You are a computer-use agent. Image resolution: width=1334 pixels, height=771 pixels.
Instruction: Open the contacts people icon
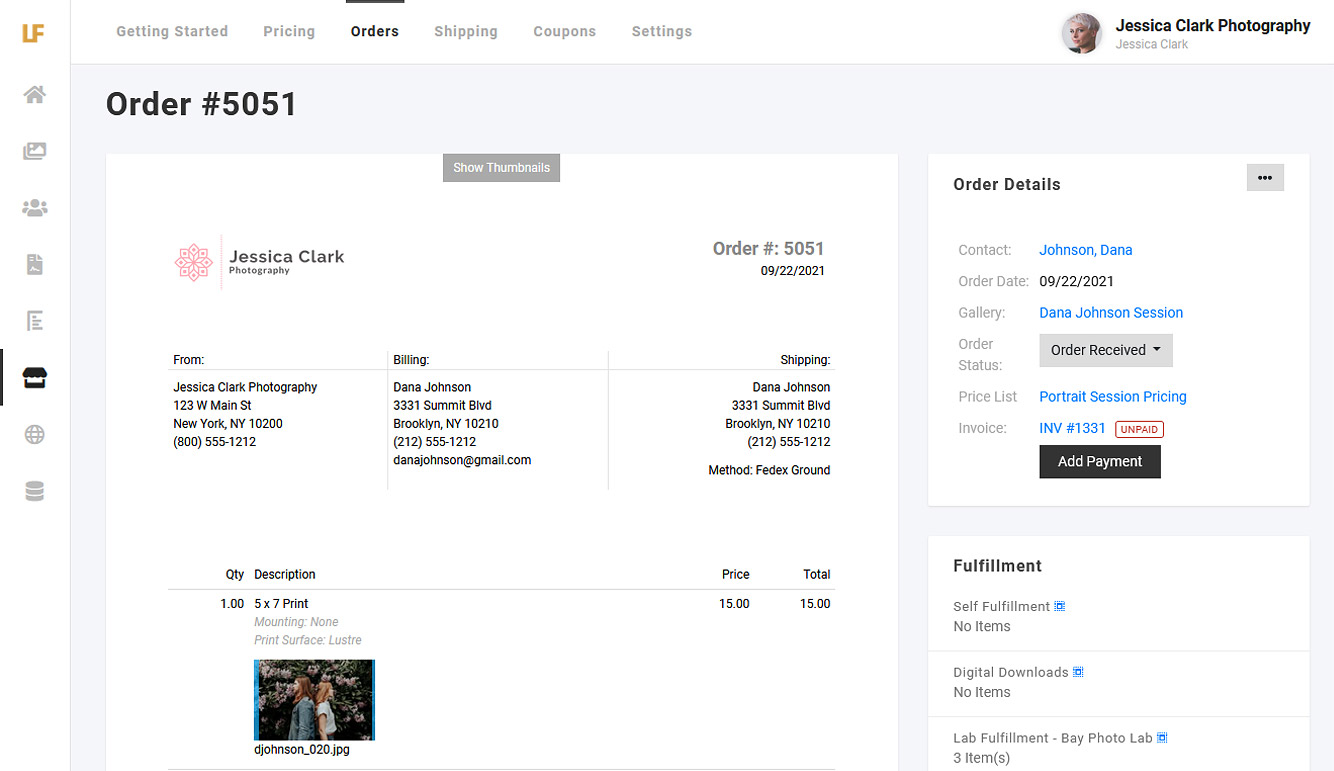(x=35, y=208)
